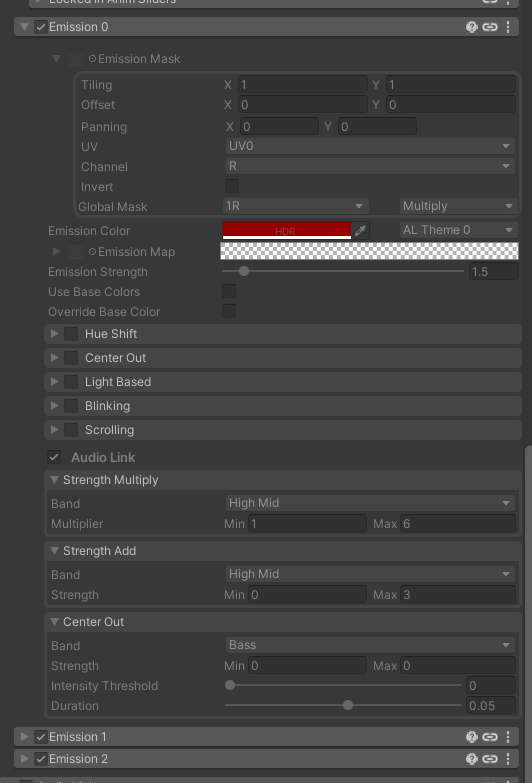The width and height of the screenshot is (532, 783).
Task: Enable the Center Out section checkbox below Hue Shift
Action: [71, 358]
